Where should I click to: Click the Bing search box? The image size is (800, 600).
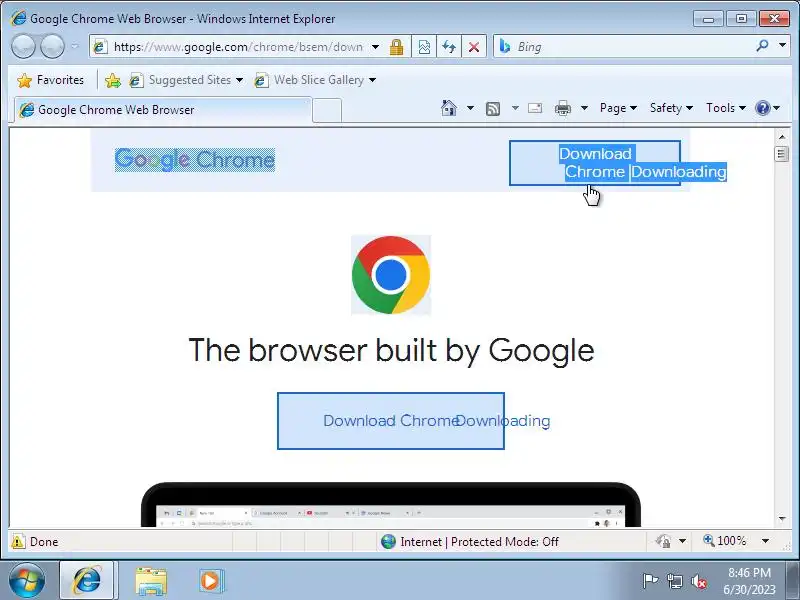(x=634, y=47)
